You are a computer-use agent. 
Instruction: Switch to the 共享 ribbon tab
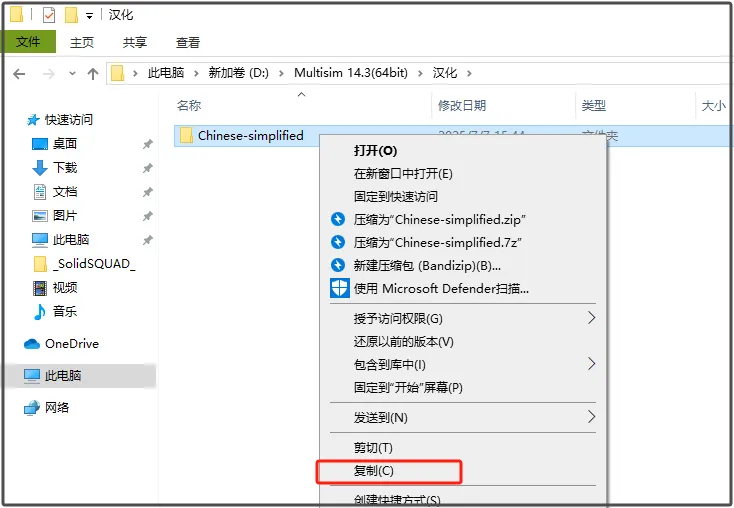[135, 43]
